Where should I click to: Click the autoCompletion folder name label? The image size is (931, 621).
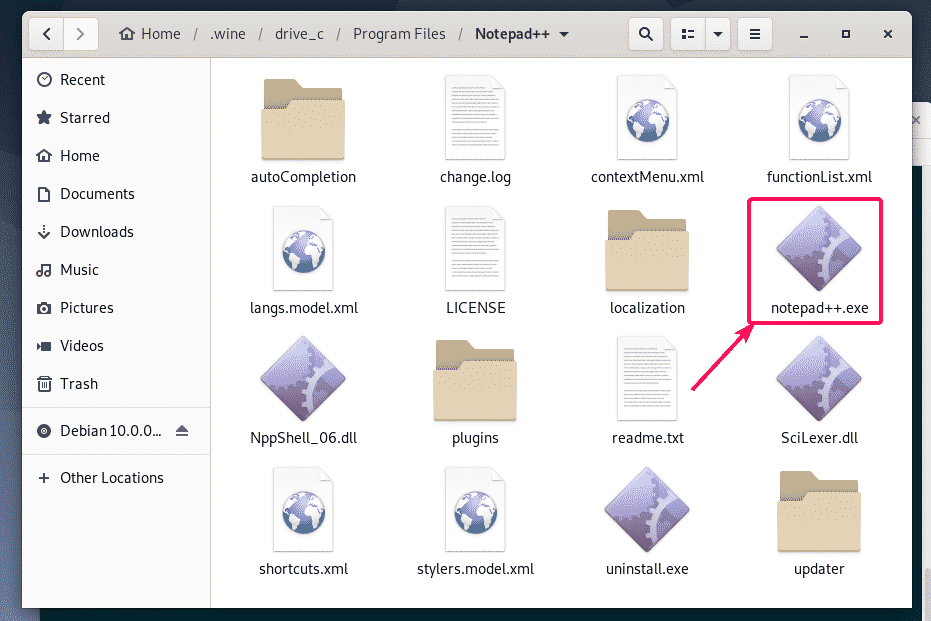pos(303,177)
